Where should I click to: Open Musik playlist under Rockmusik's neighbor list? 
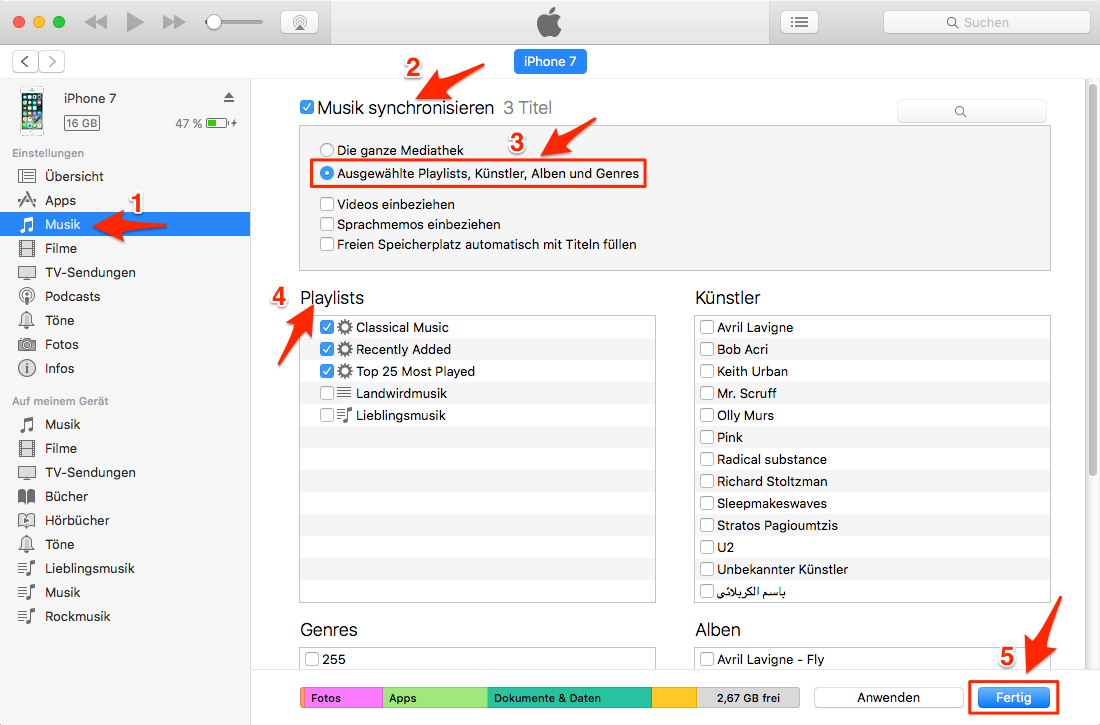point(125,592)
